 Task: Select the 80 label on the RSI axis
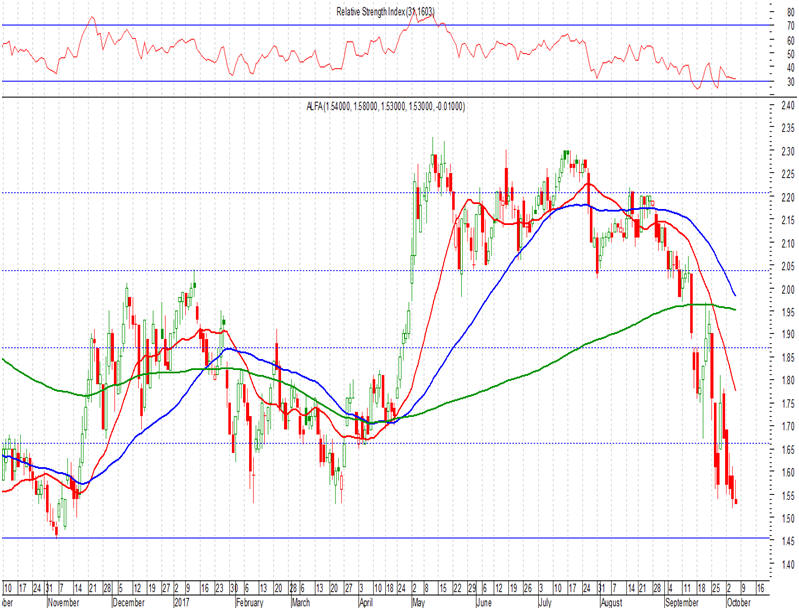click(x=790, y=13)
